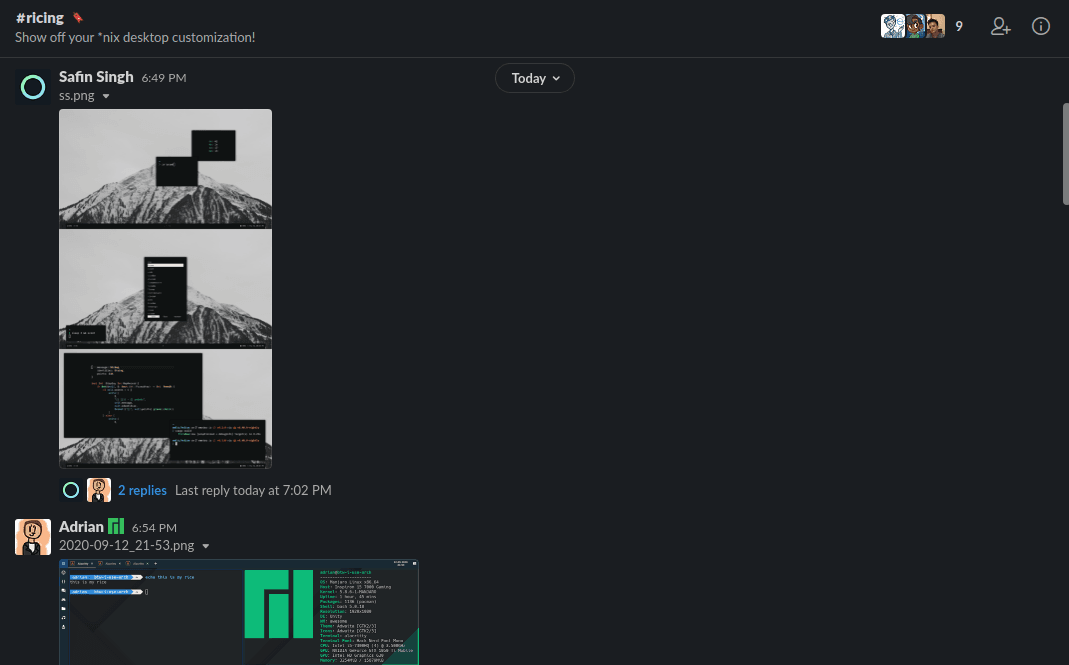
Task: Open the 2020-09-12_21-53.png file options arrow
Action: point(206,546)
